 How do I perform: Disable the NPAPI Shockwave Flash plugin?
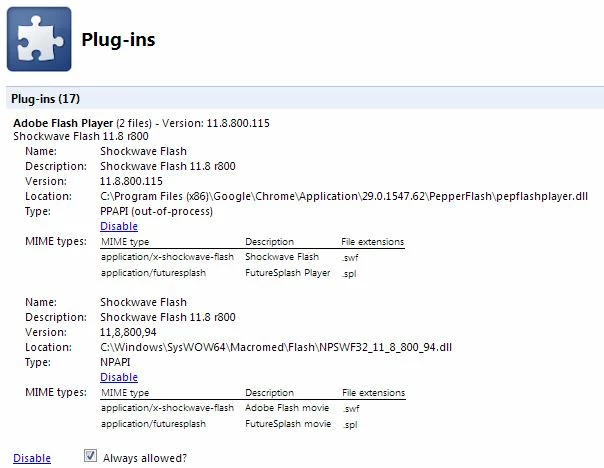(x=119, y=377)
